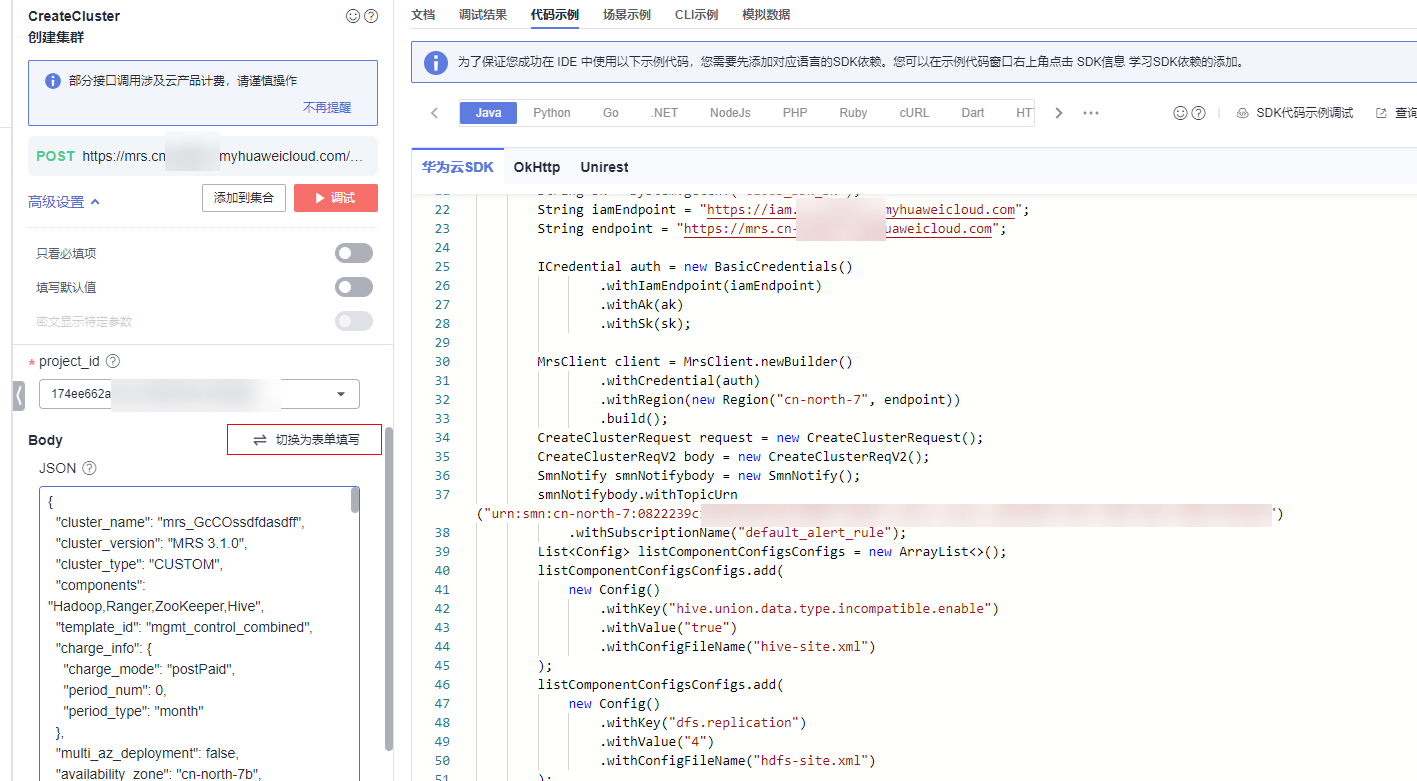Select the NodeJs language tab
This screenshot has height=781, width=1417.
point(730,113)
